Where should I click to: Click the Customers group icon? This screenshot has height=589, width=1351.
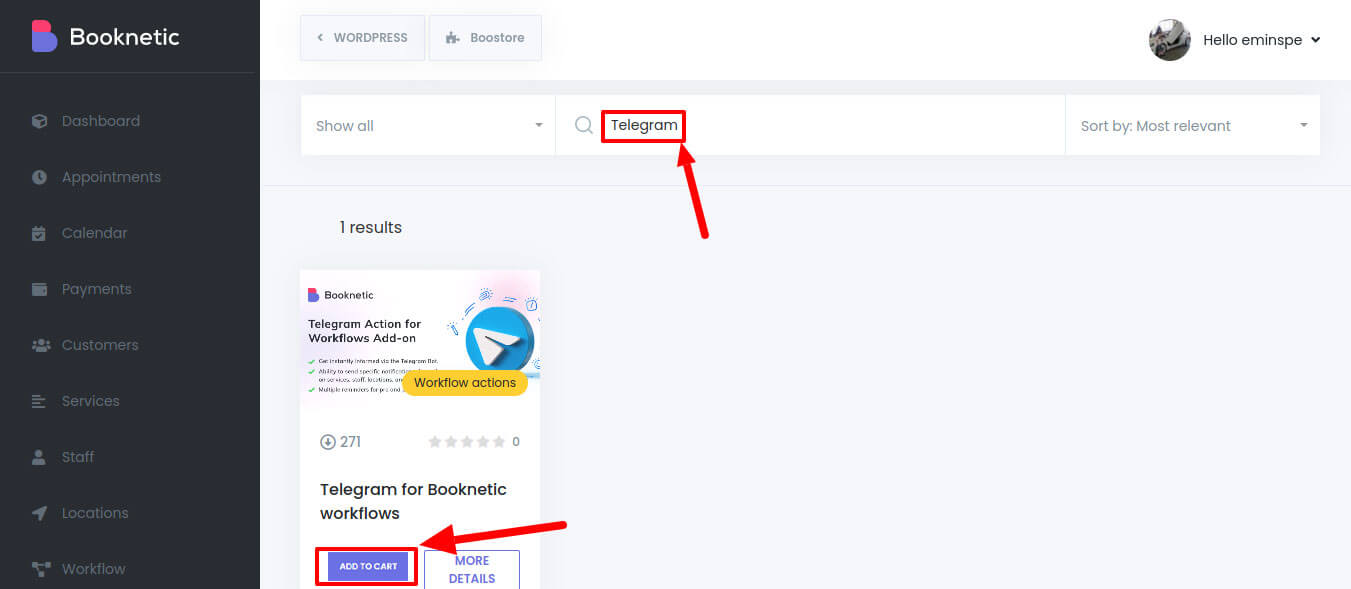(41, 345)
